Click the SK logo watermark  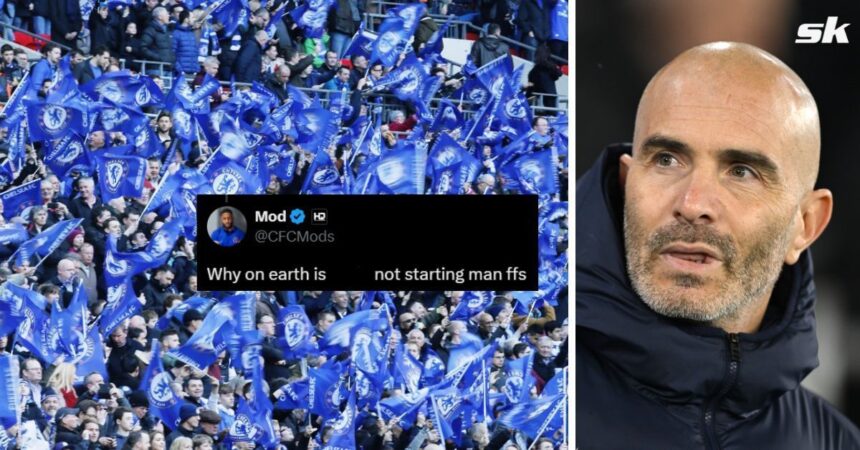pos(822,31)
